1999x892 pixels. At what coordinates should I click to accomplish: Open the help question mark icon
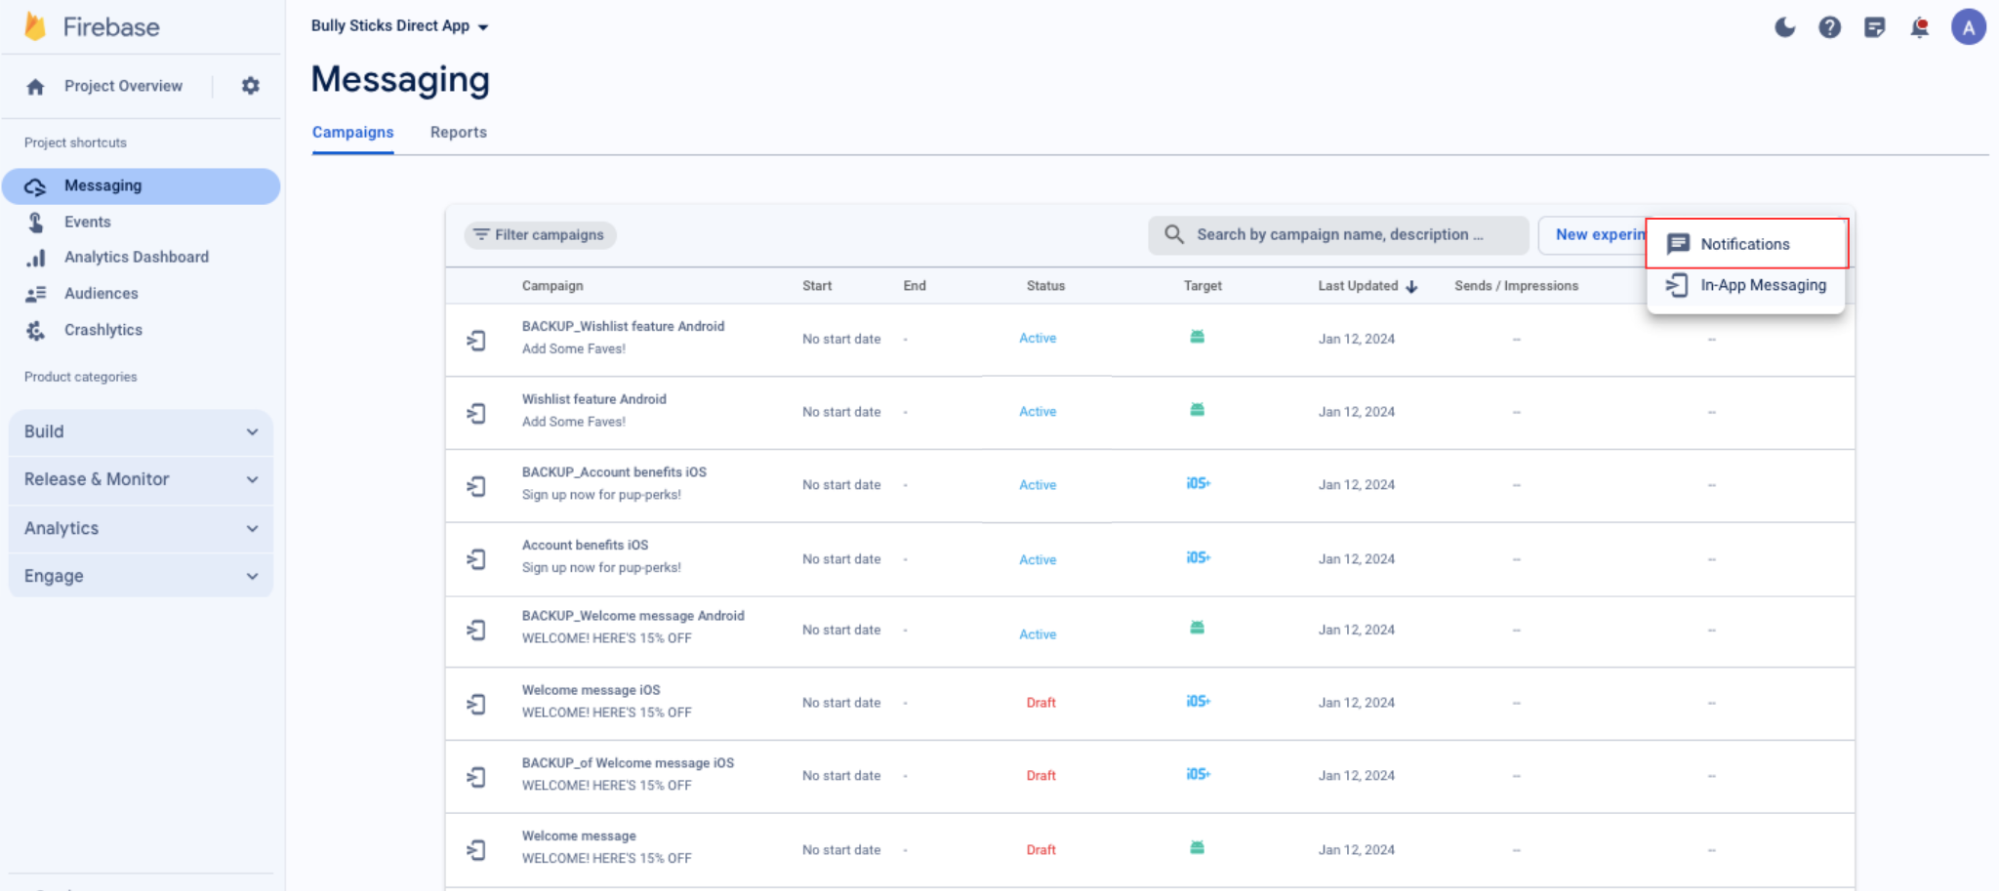pos(1829,27)
